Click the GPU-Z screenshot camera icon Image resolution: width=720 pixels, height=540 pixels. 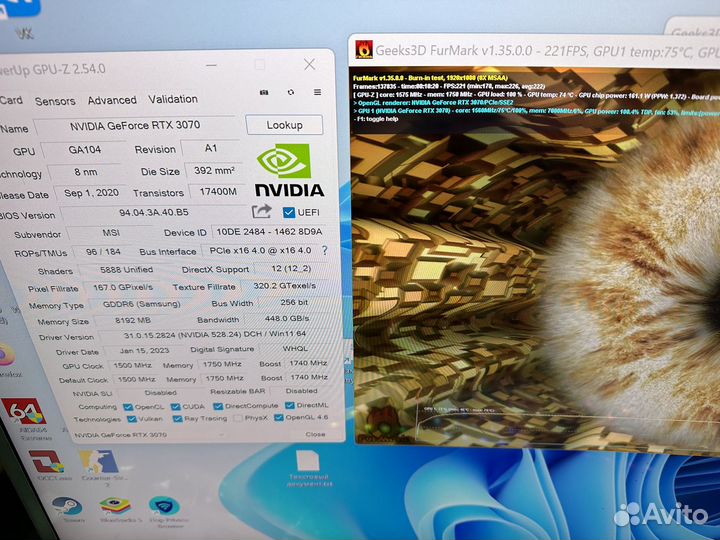264,92
